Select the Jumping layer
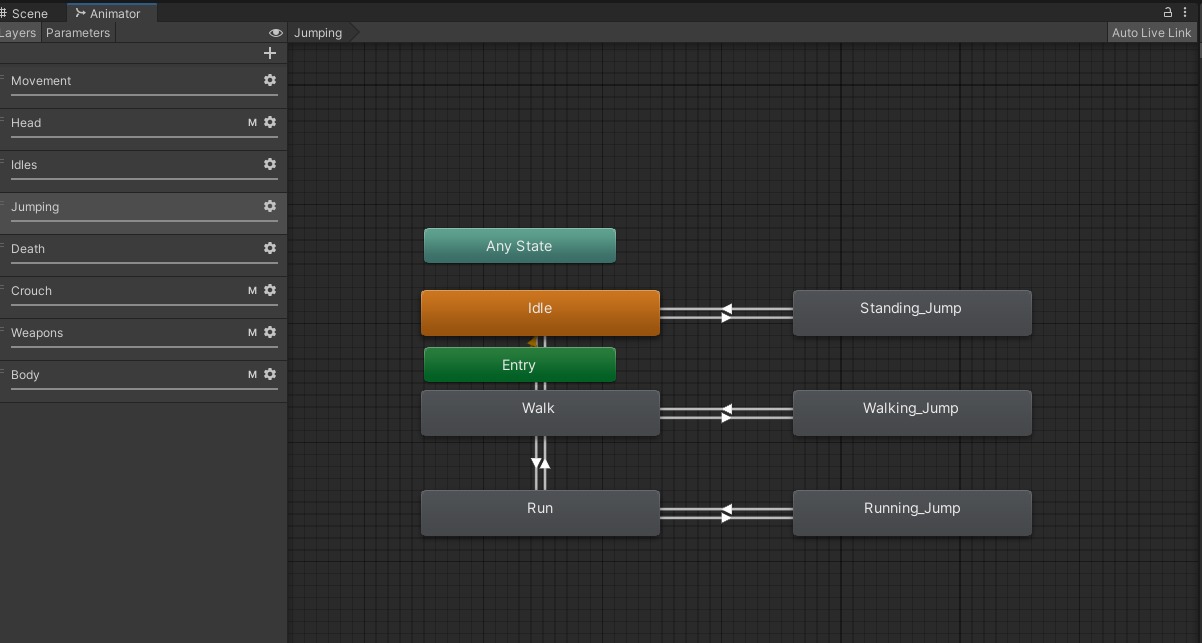The height and width of the screenshot is (643, 1202). [143, 212]
